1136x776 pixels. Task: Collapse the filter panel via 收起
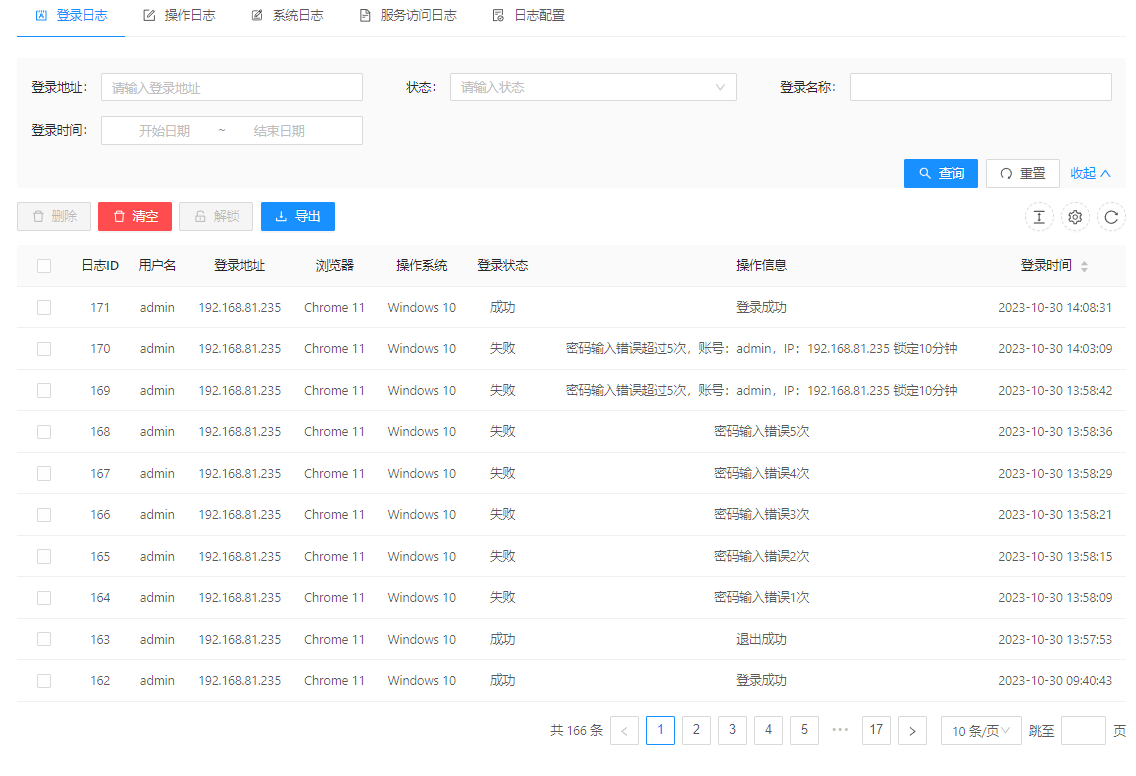pyautogui.click(x=1090, y=173)
